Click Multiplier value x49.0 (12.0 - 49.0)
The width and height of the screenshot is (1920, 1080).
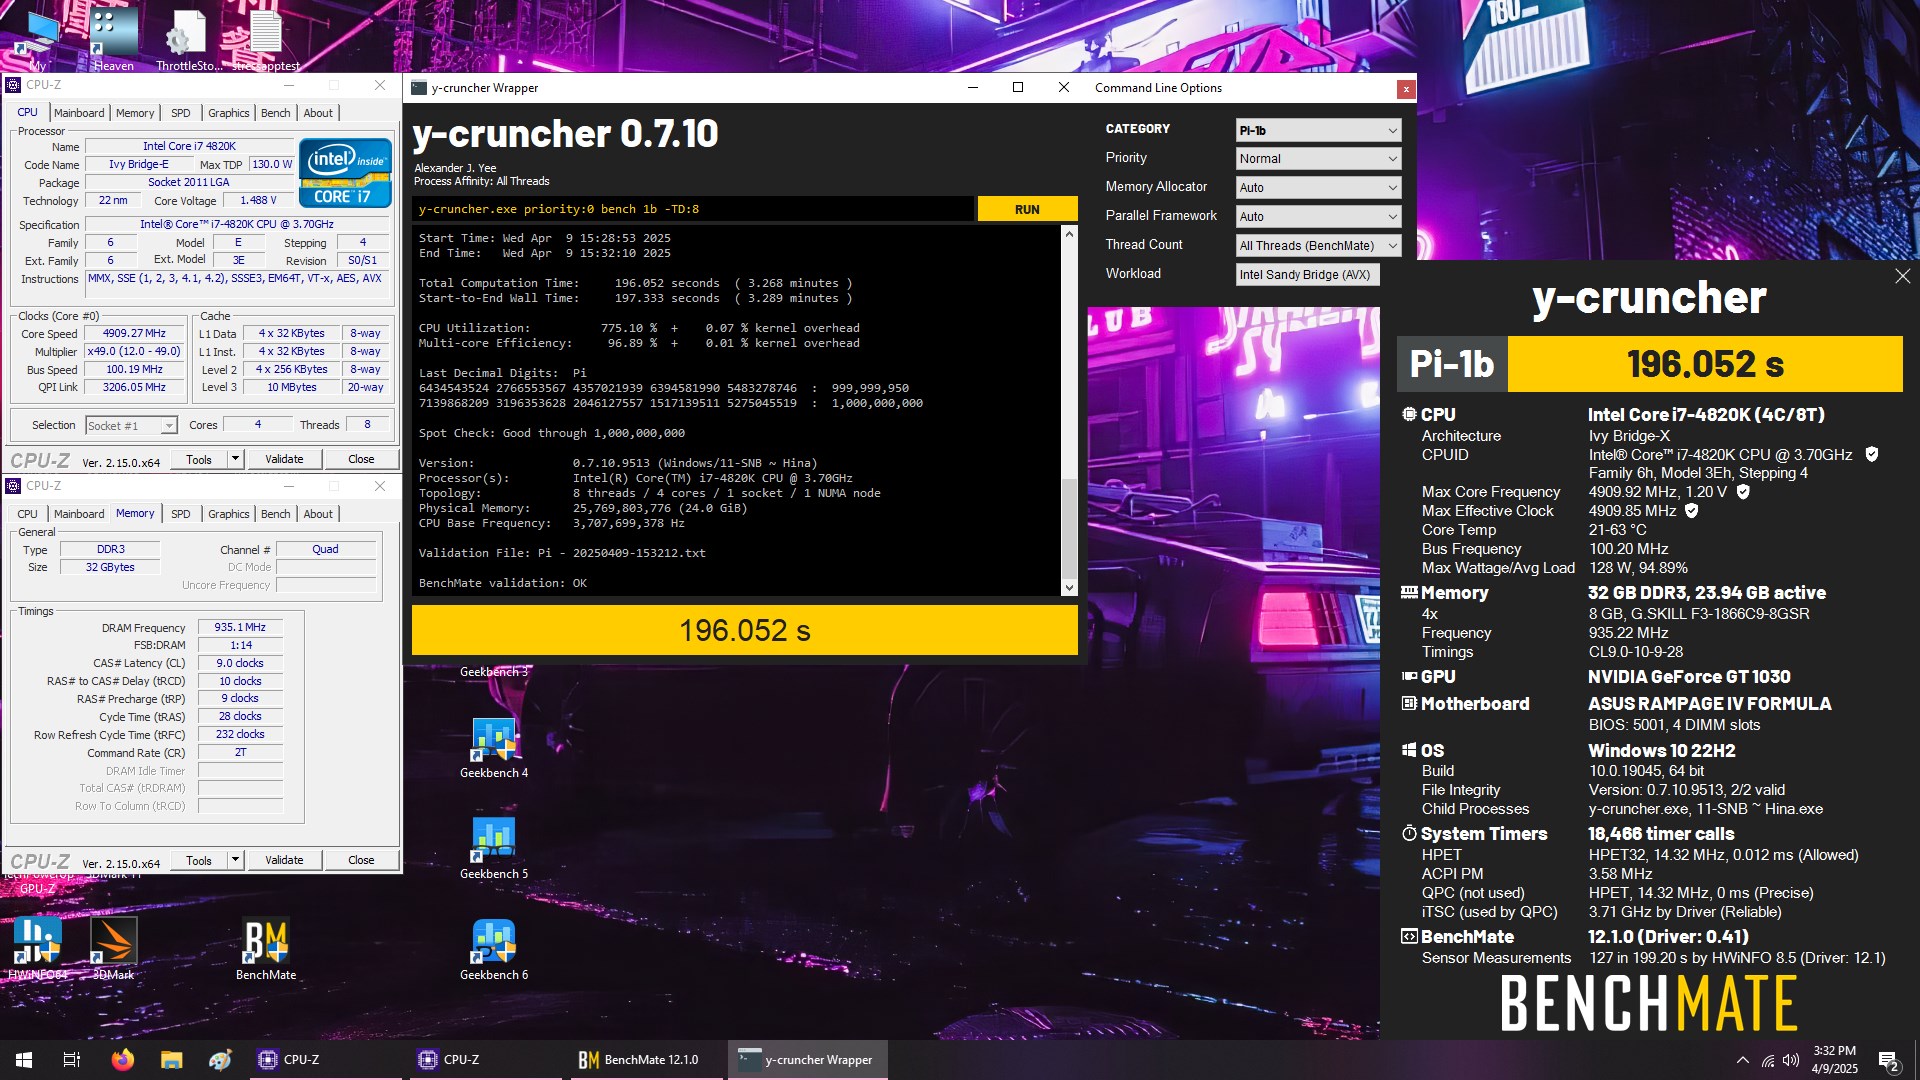pyautogui.click(x=134, y=352)
